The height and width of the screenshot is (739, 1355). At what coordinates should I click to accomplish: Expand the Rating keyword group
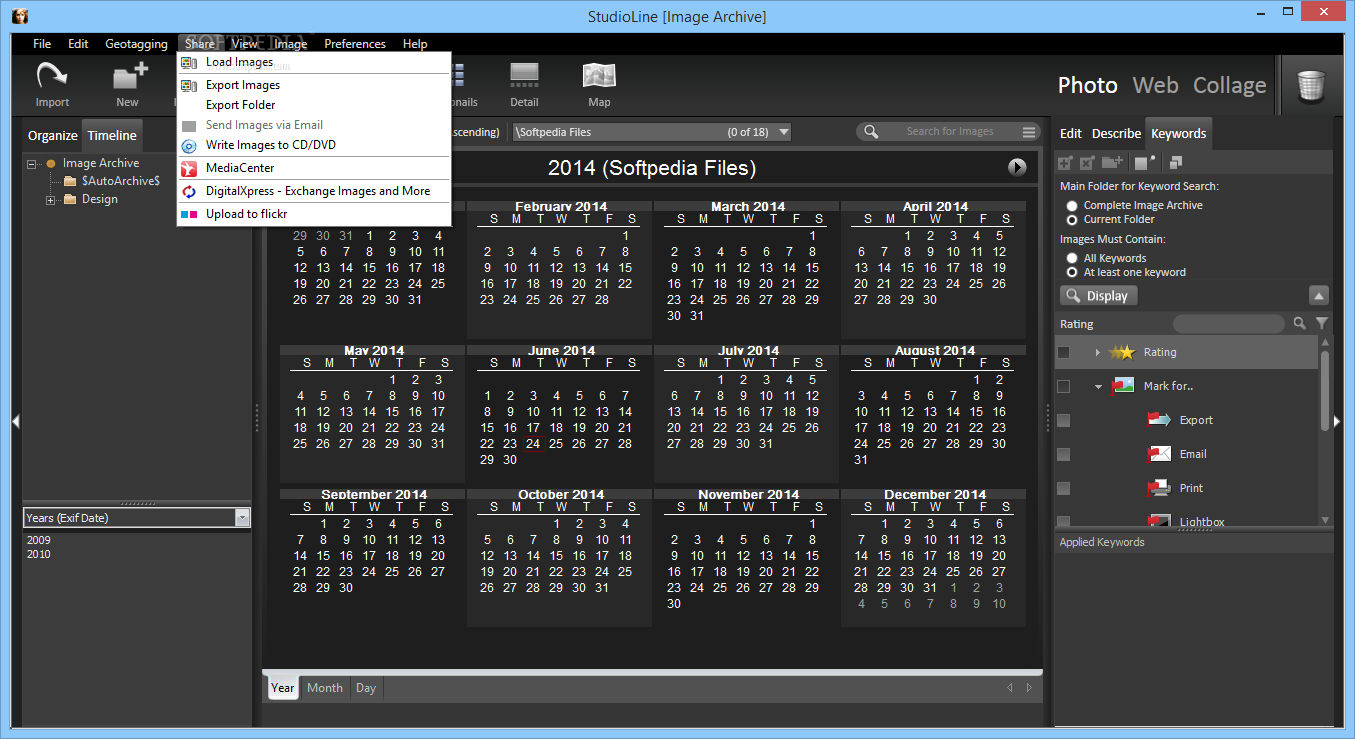click(x=1097, y=352)
